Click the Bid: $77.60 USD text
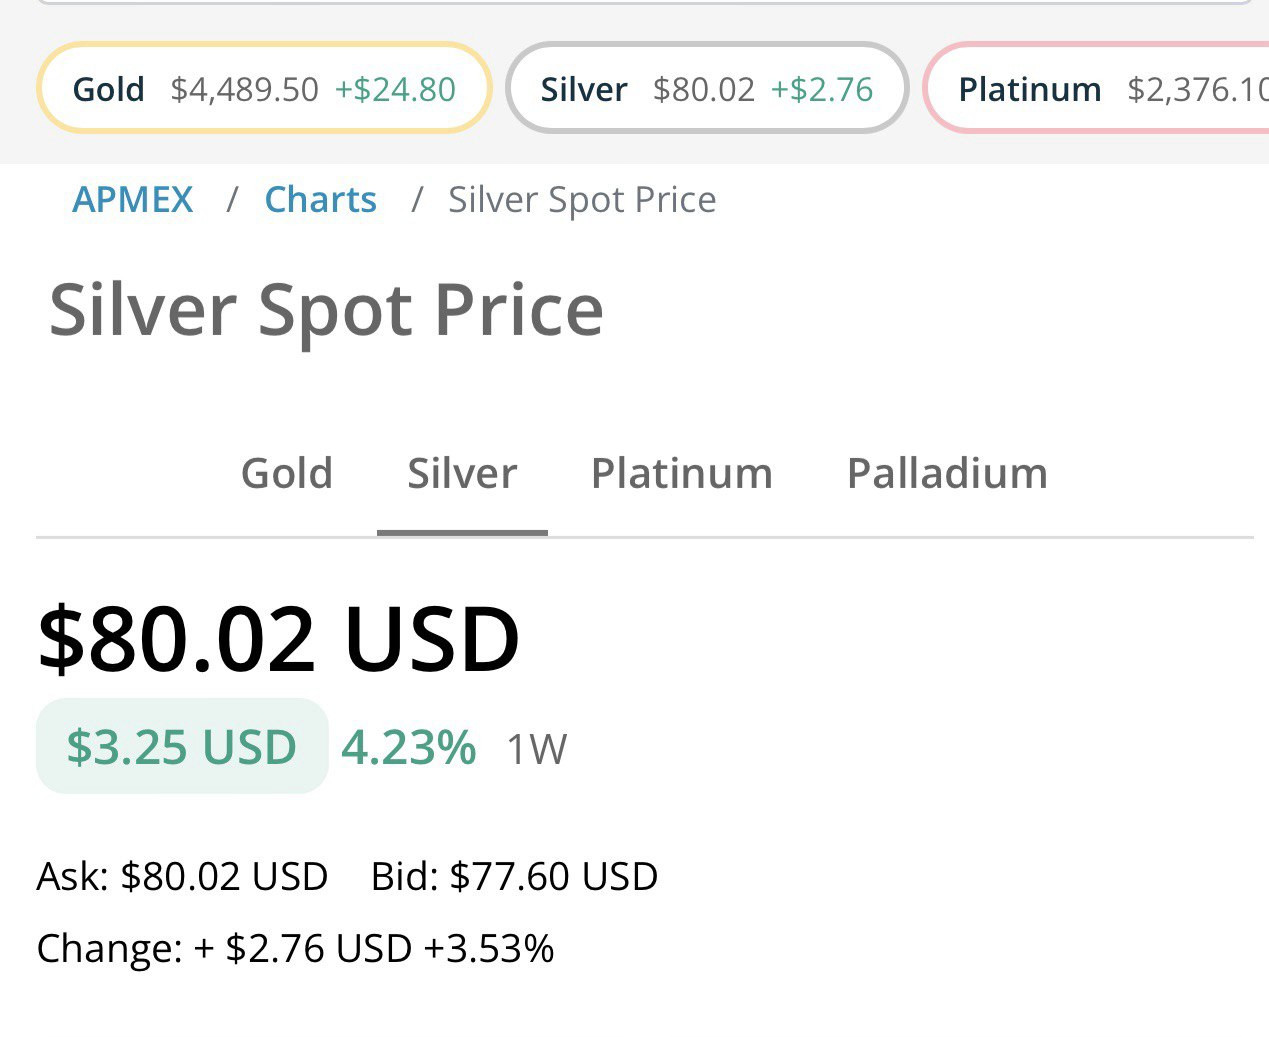This screenshot has width=1269, height=1037. (514, 876)
